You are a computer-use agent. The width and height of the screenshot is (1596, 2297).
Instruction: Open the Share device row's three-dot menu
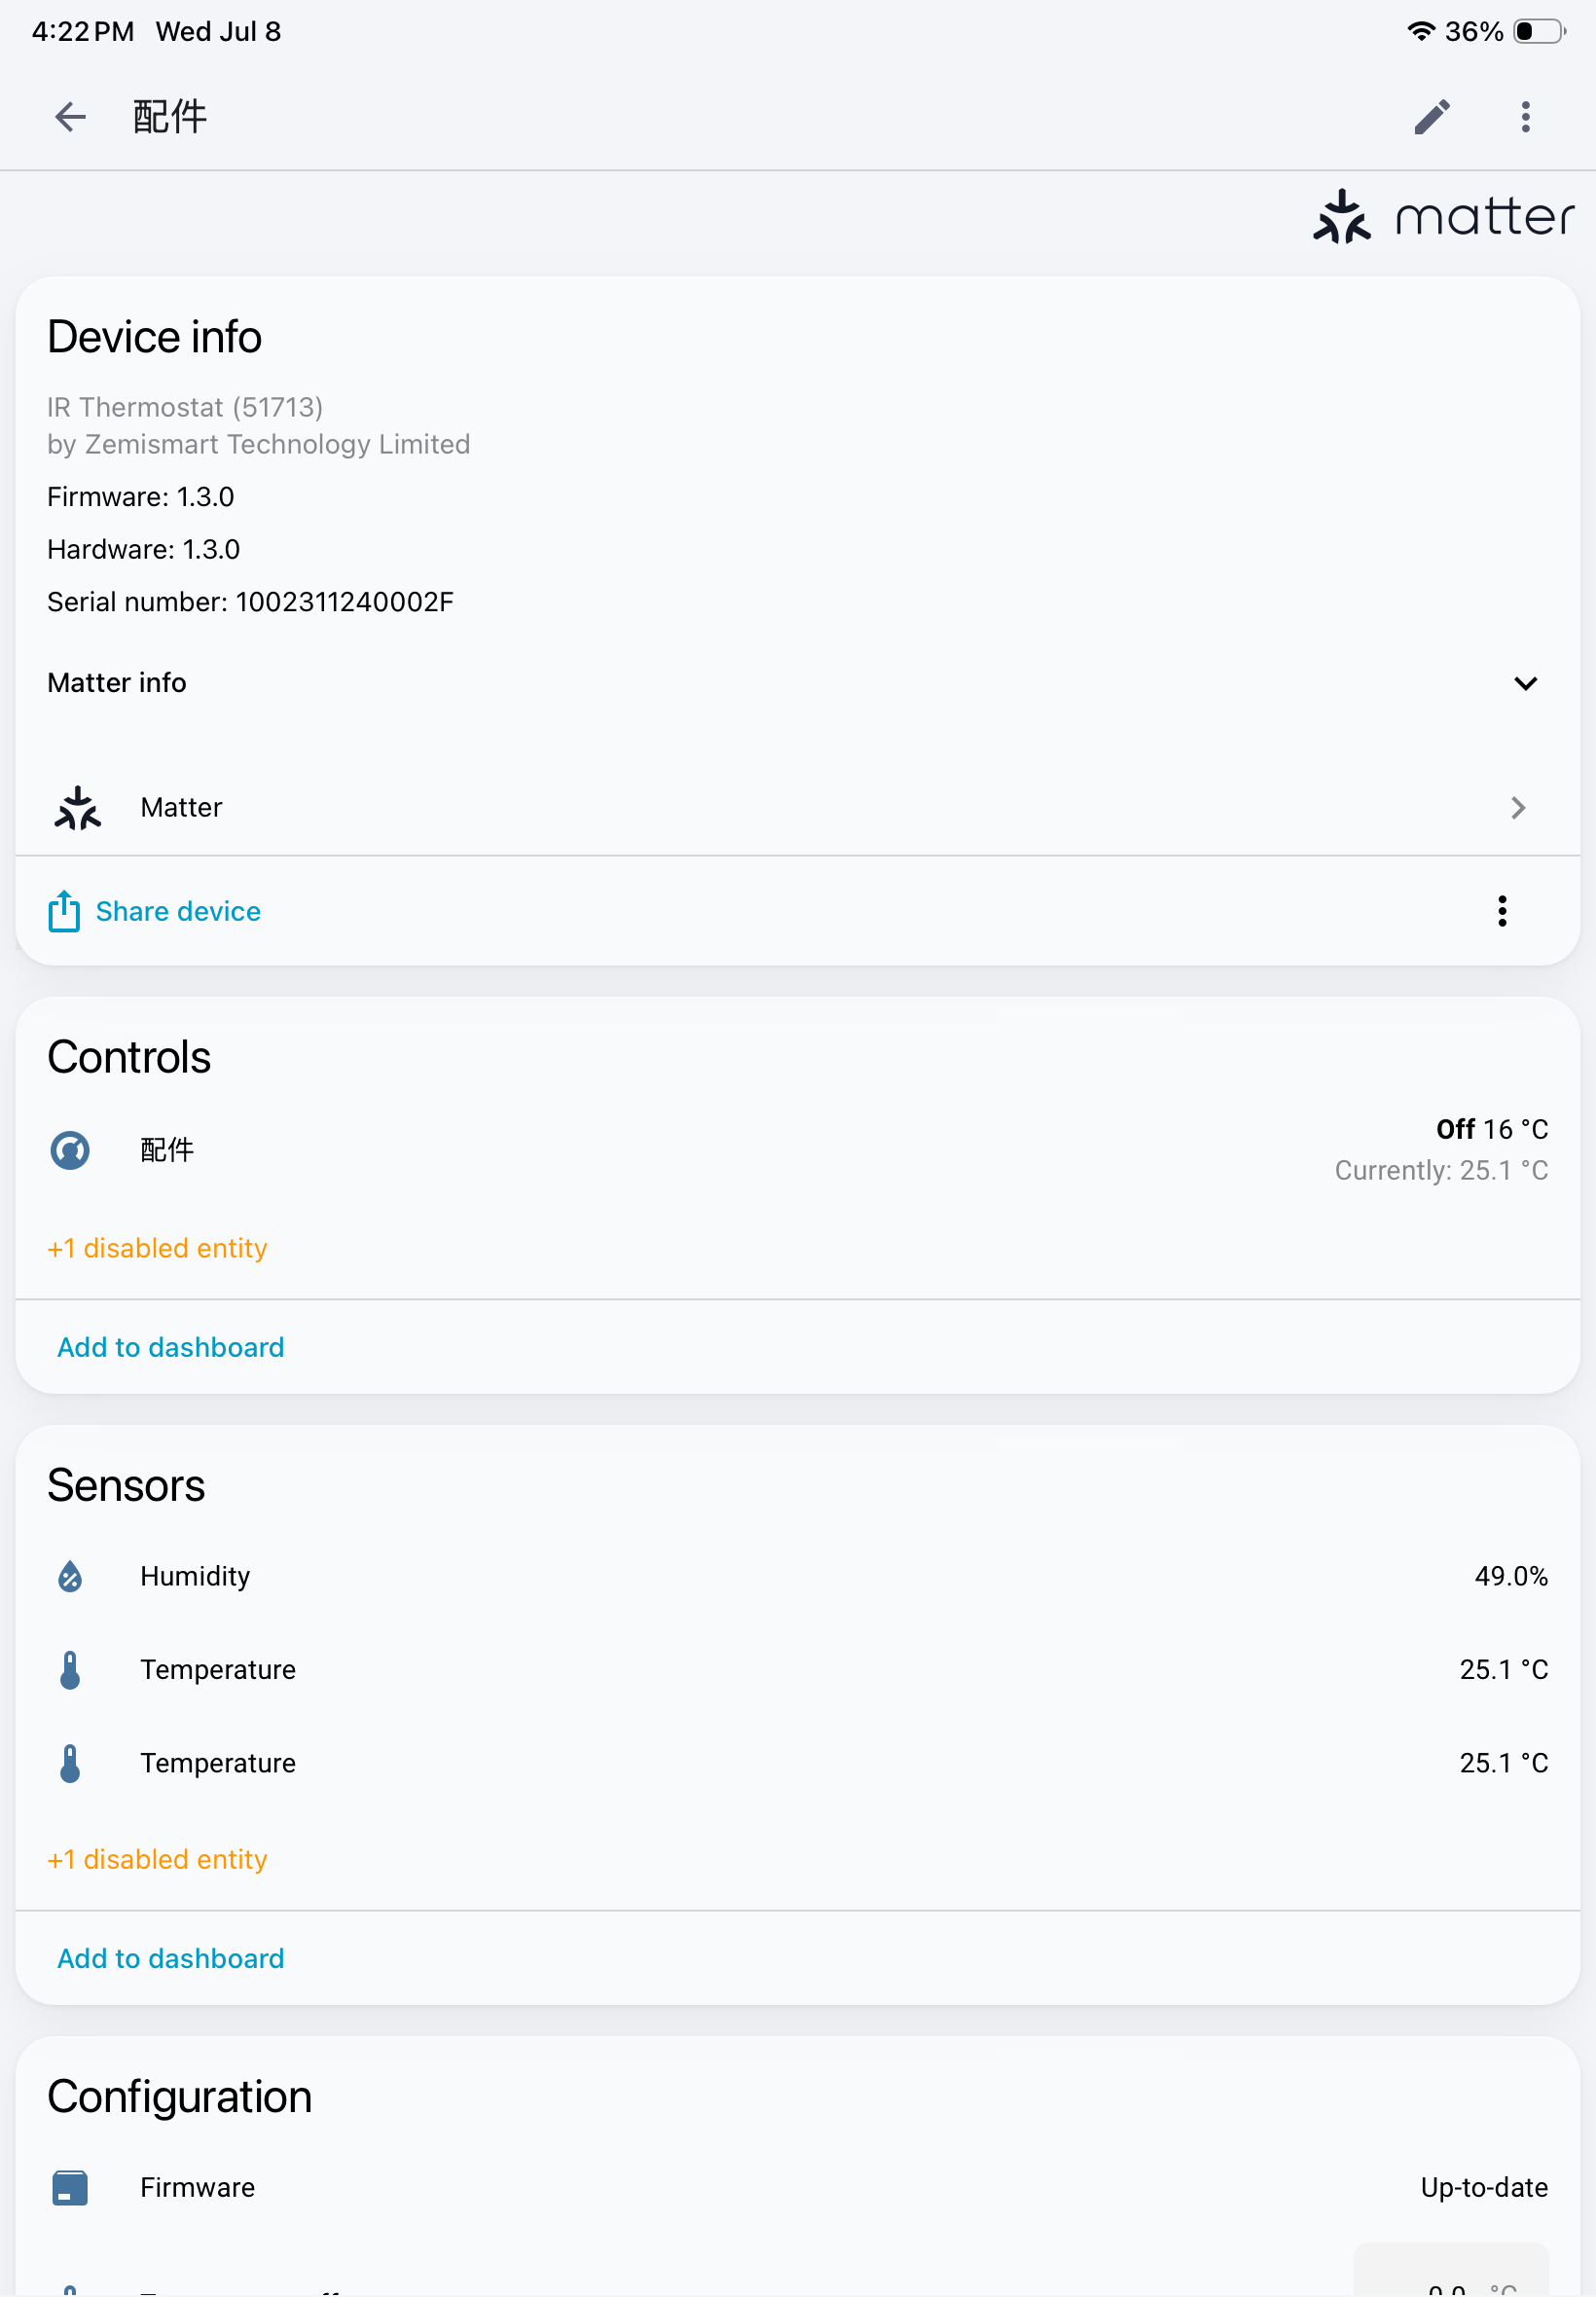1502,911
